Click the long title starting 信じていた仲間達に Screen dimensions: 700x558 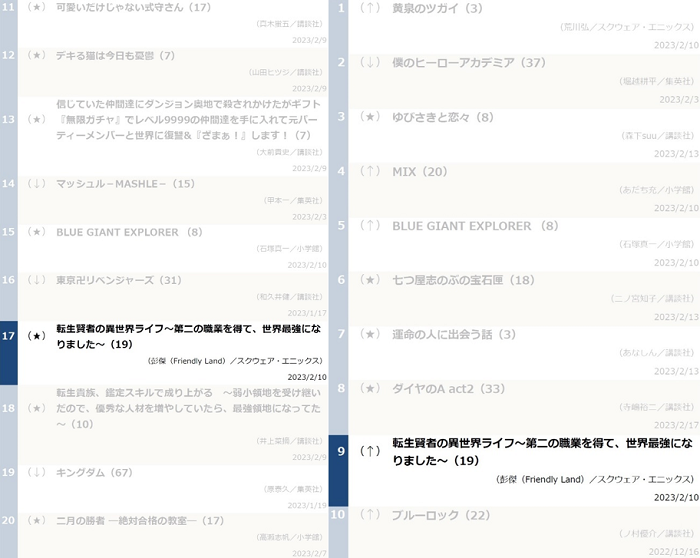188,120
